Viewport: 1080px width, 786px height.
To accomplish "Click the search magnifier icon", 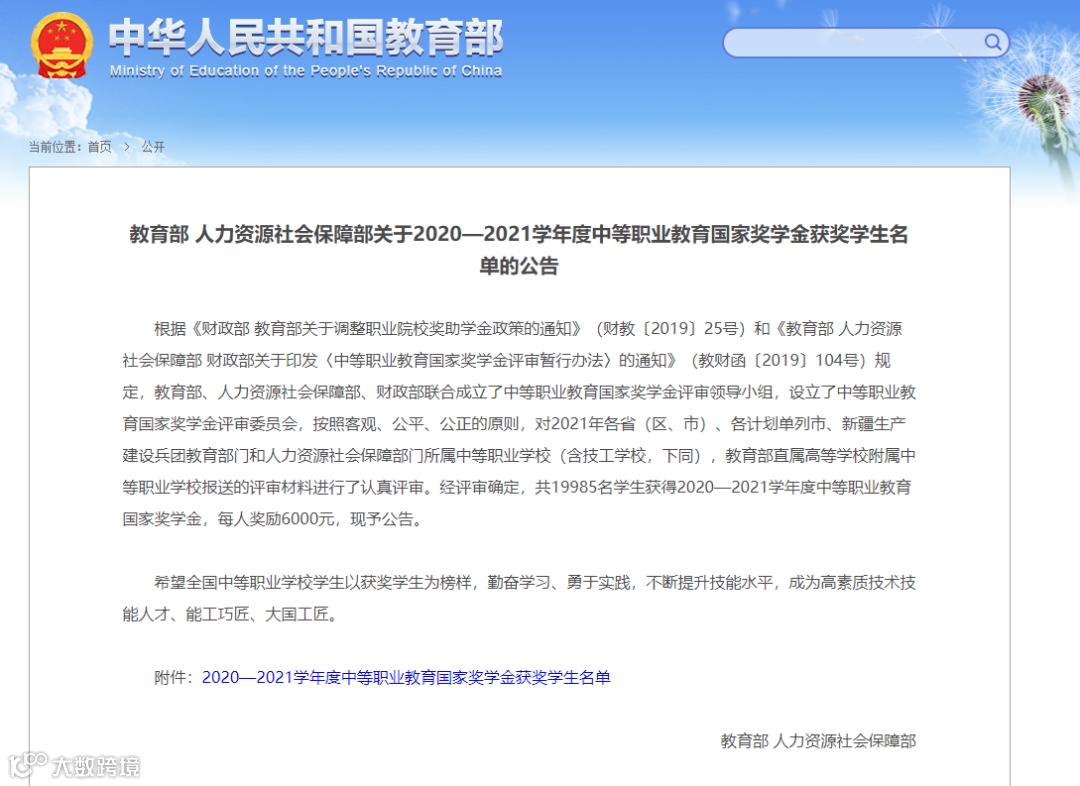I will click(x=993, y=43).
